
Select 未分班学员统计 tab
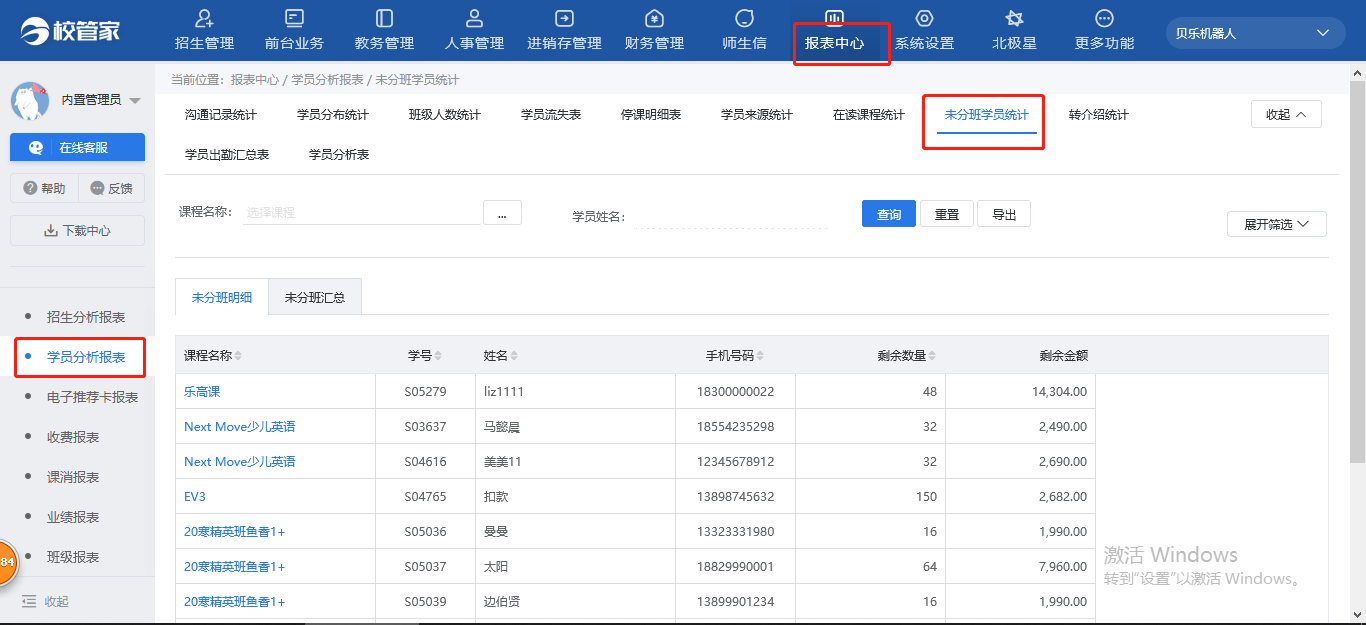[x=987, y=115]
